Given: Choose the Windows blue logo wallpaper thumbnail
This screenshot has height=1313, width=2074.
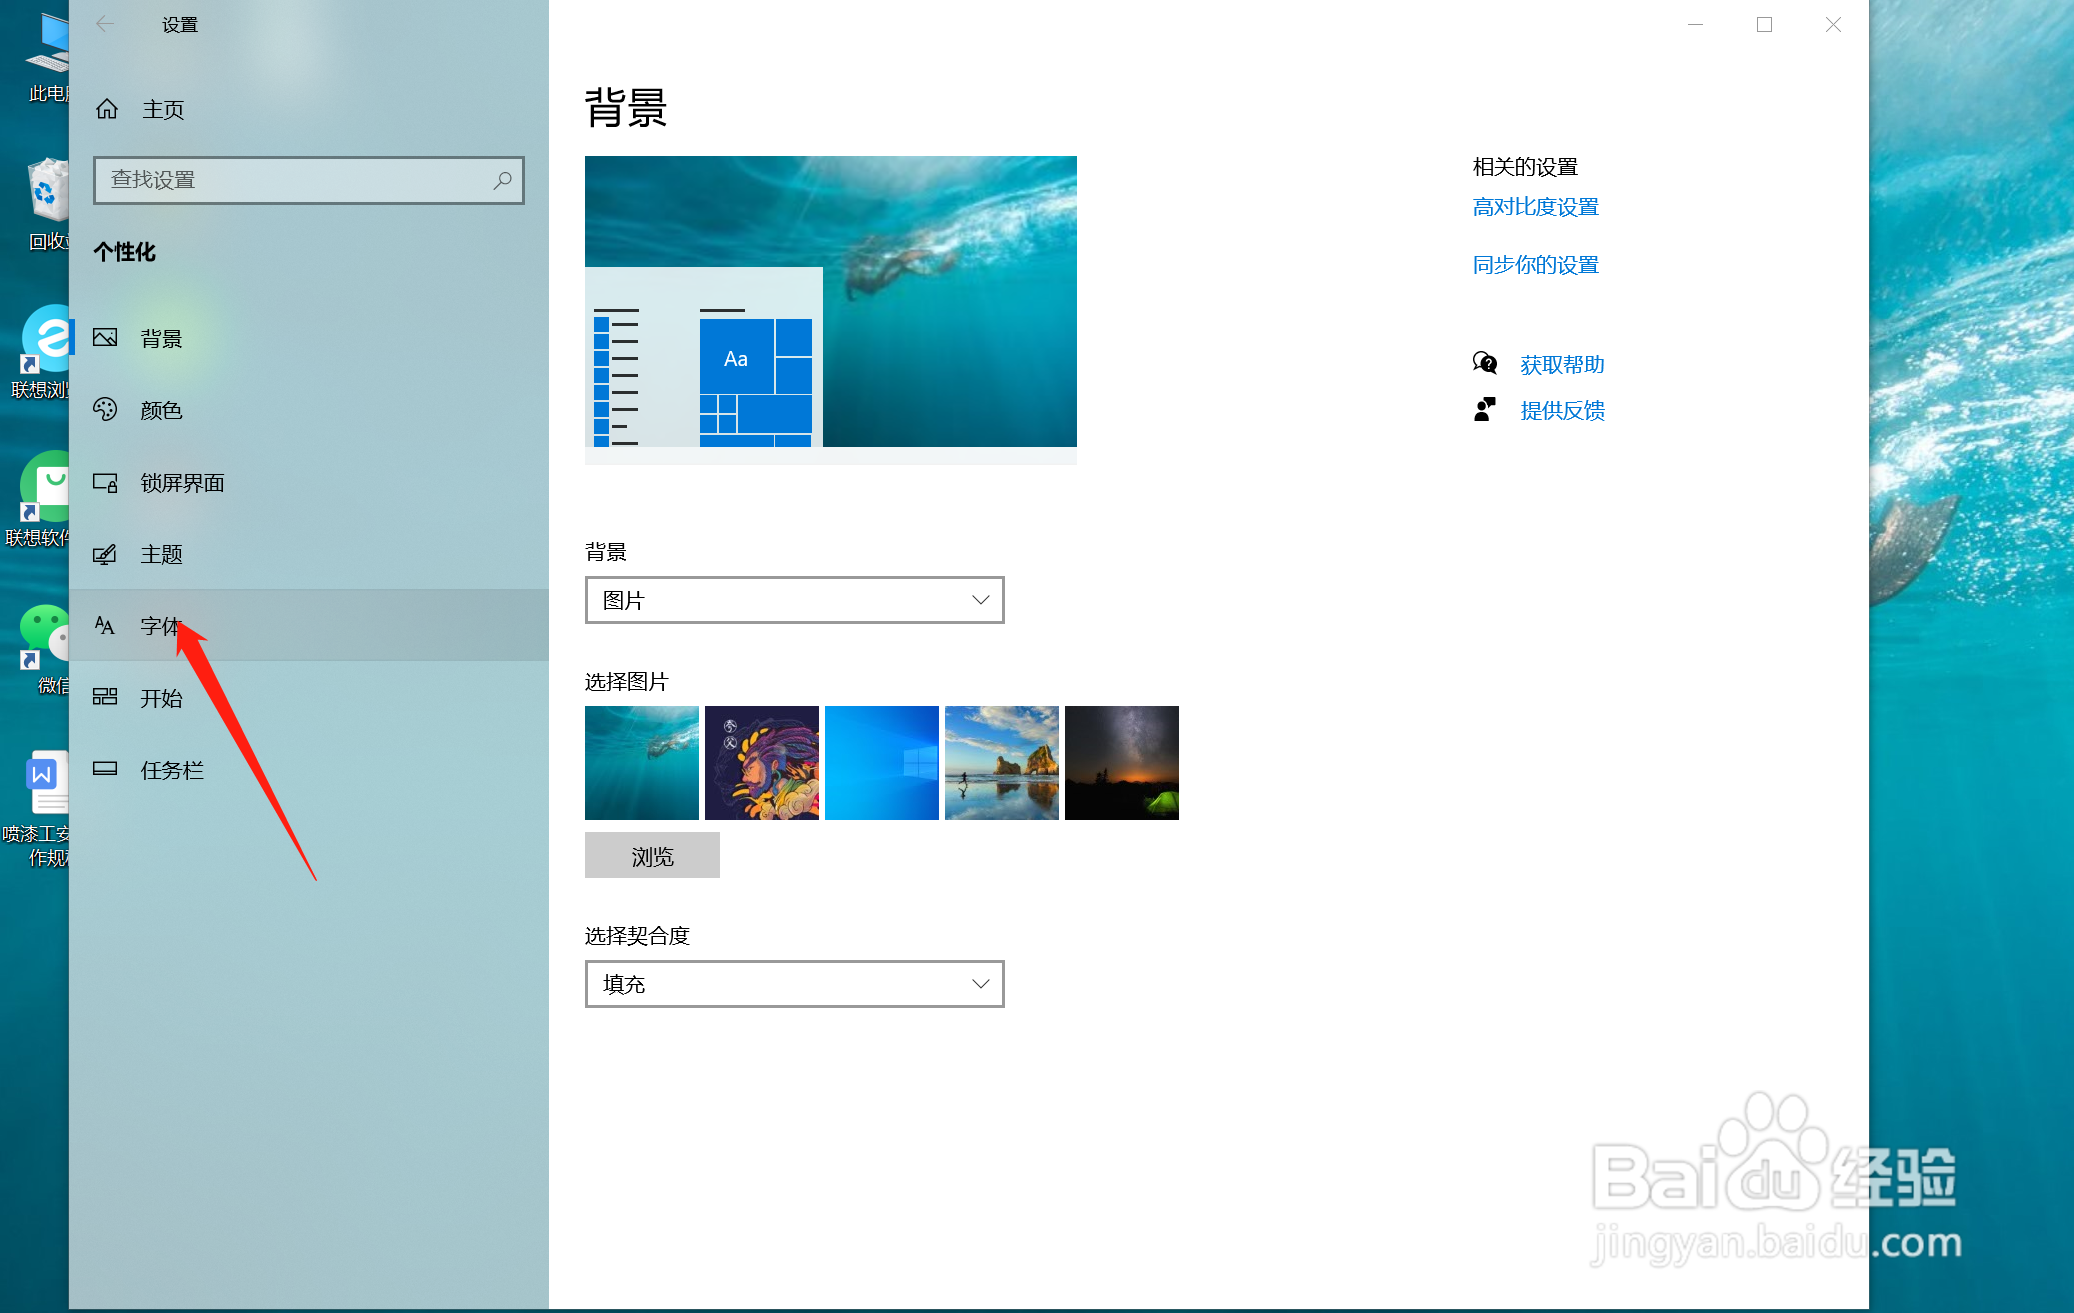Looking at the screenshot, I should click(x=881, y=763).
